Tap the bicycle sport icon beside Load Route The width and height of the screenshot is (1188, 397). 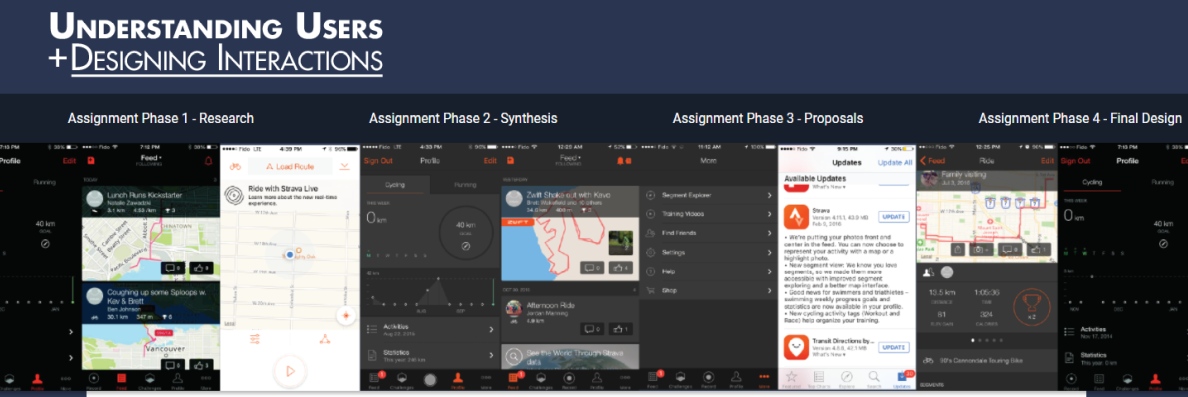tap(235, 167)
